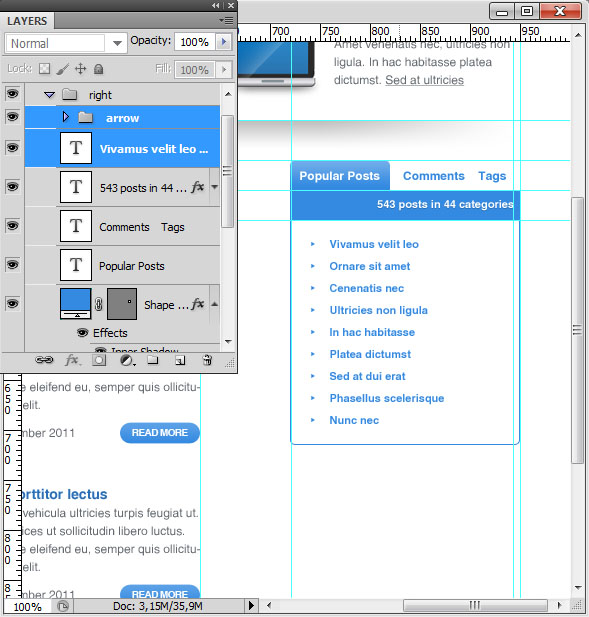Select the Popular Posts layer name
The height and width of the screenshot is (617, 589).
pos(132,266)
